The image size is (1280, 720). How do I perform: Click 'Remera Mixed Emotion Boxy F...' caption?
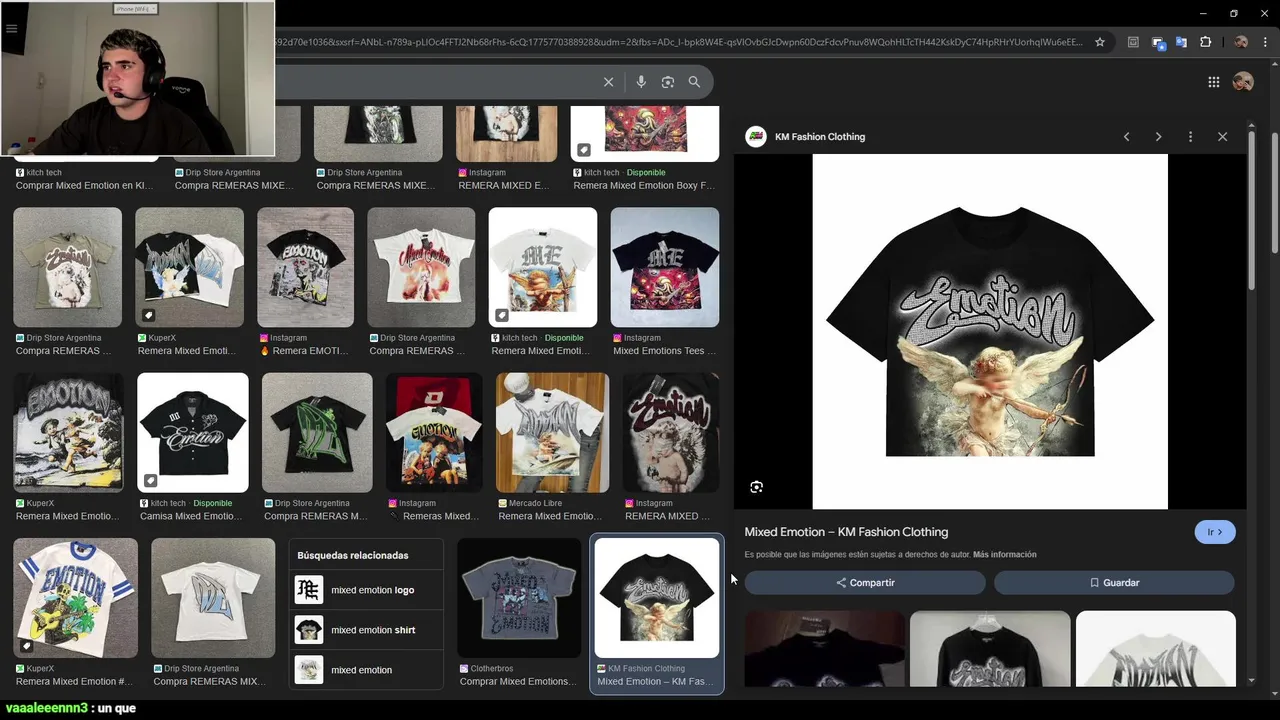coord(643,185)
